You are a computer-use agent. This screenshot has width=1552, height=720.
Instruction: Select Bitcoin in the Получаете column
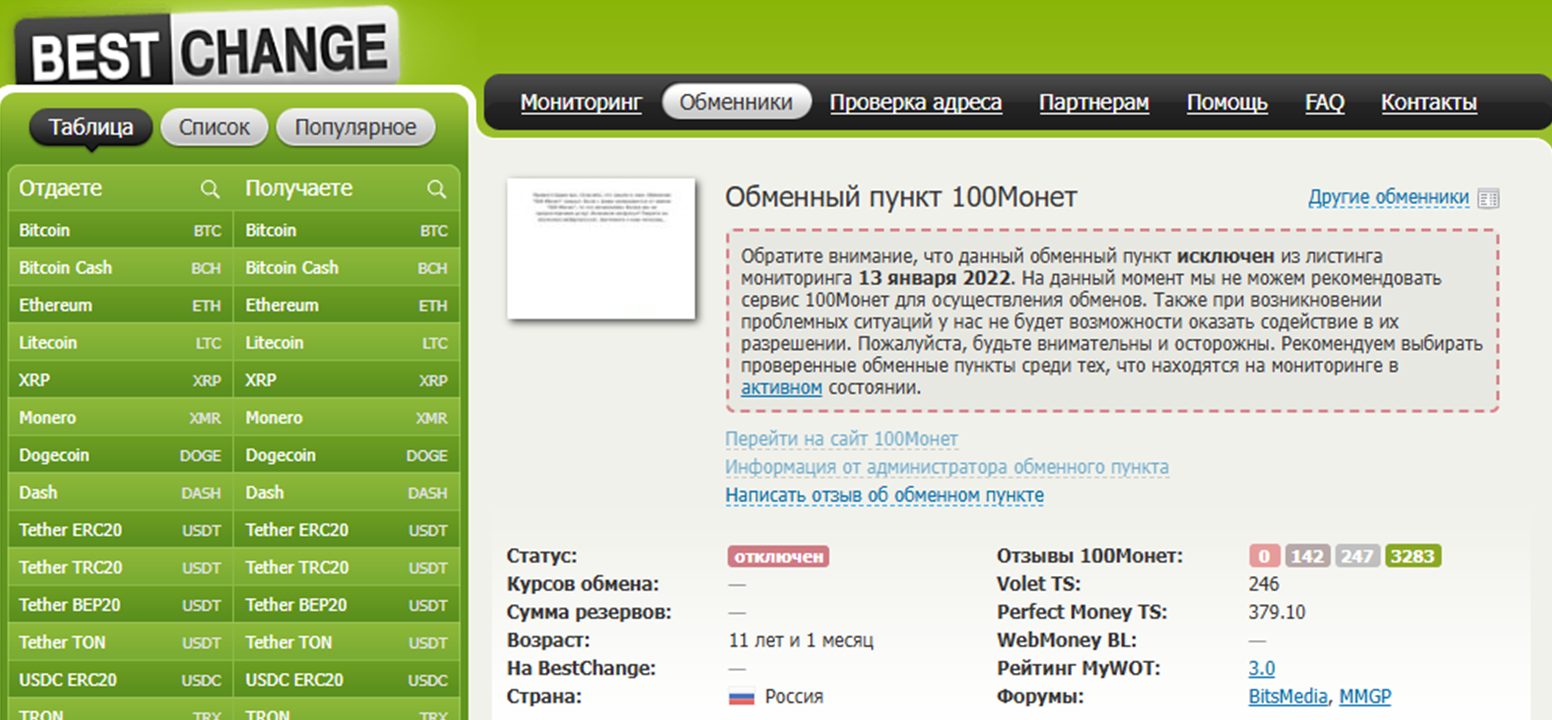347,230
